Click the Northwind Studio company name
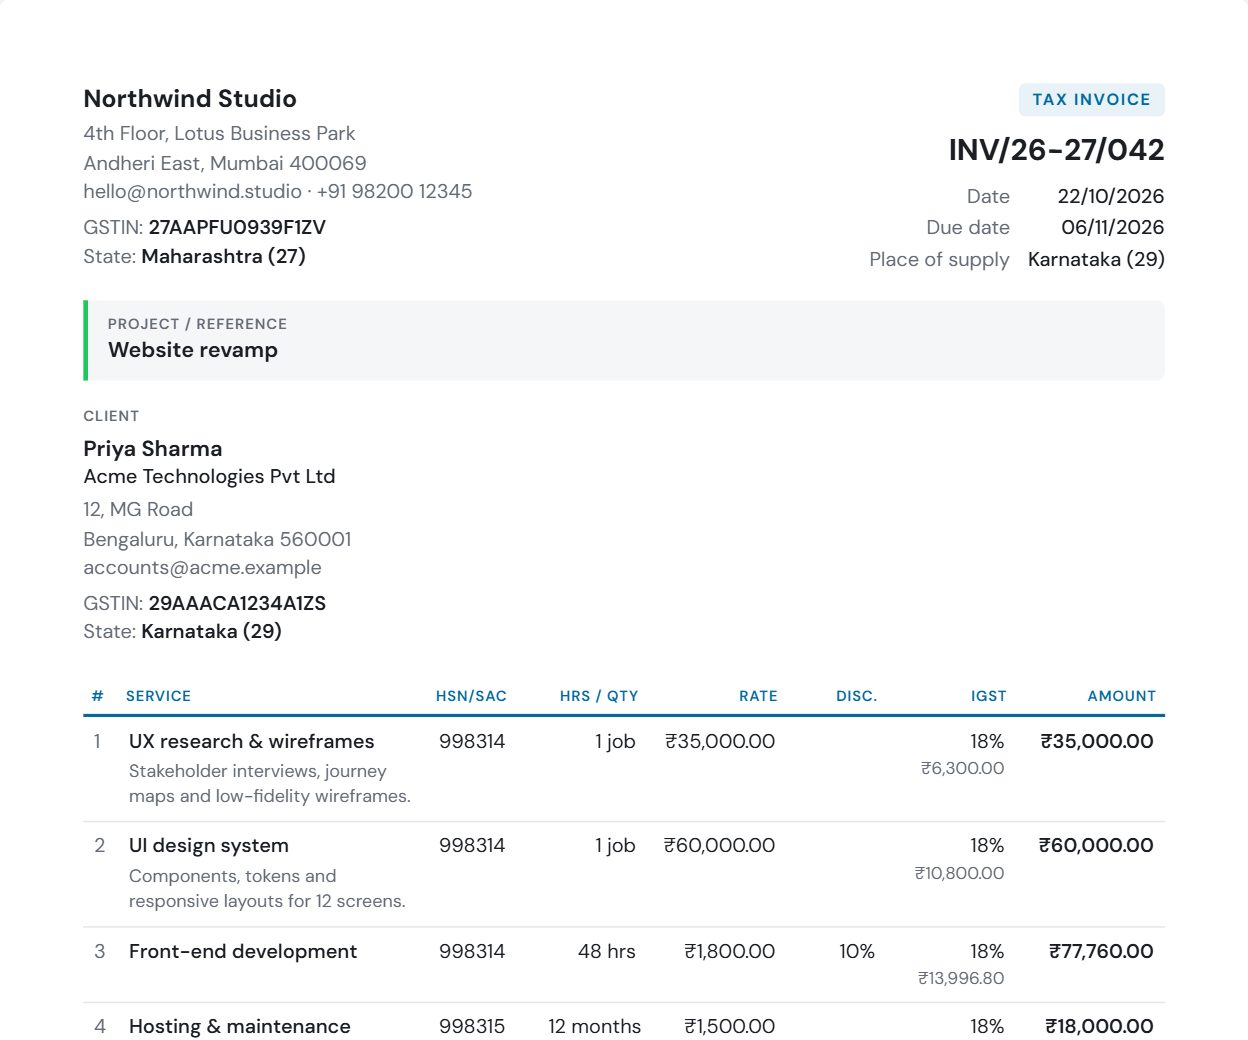1248x1040 pixels. click(190, 99)
